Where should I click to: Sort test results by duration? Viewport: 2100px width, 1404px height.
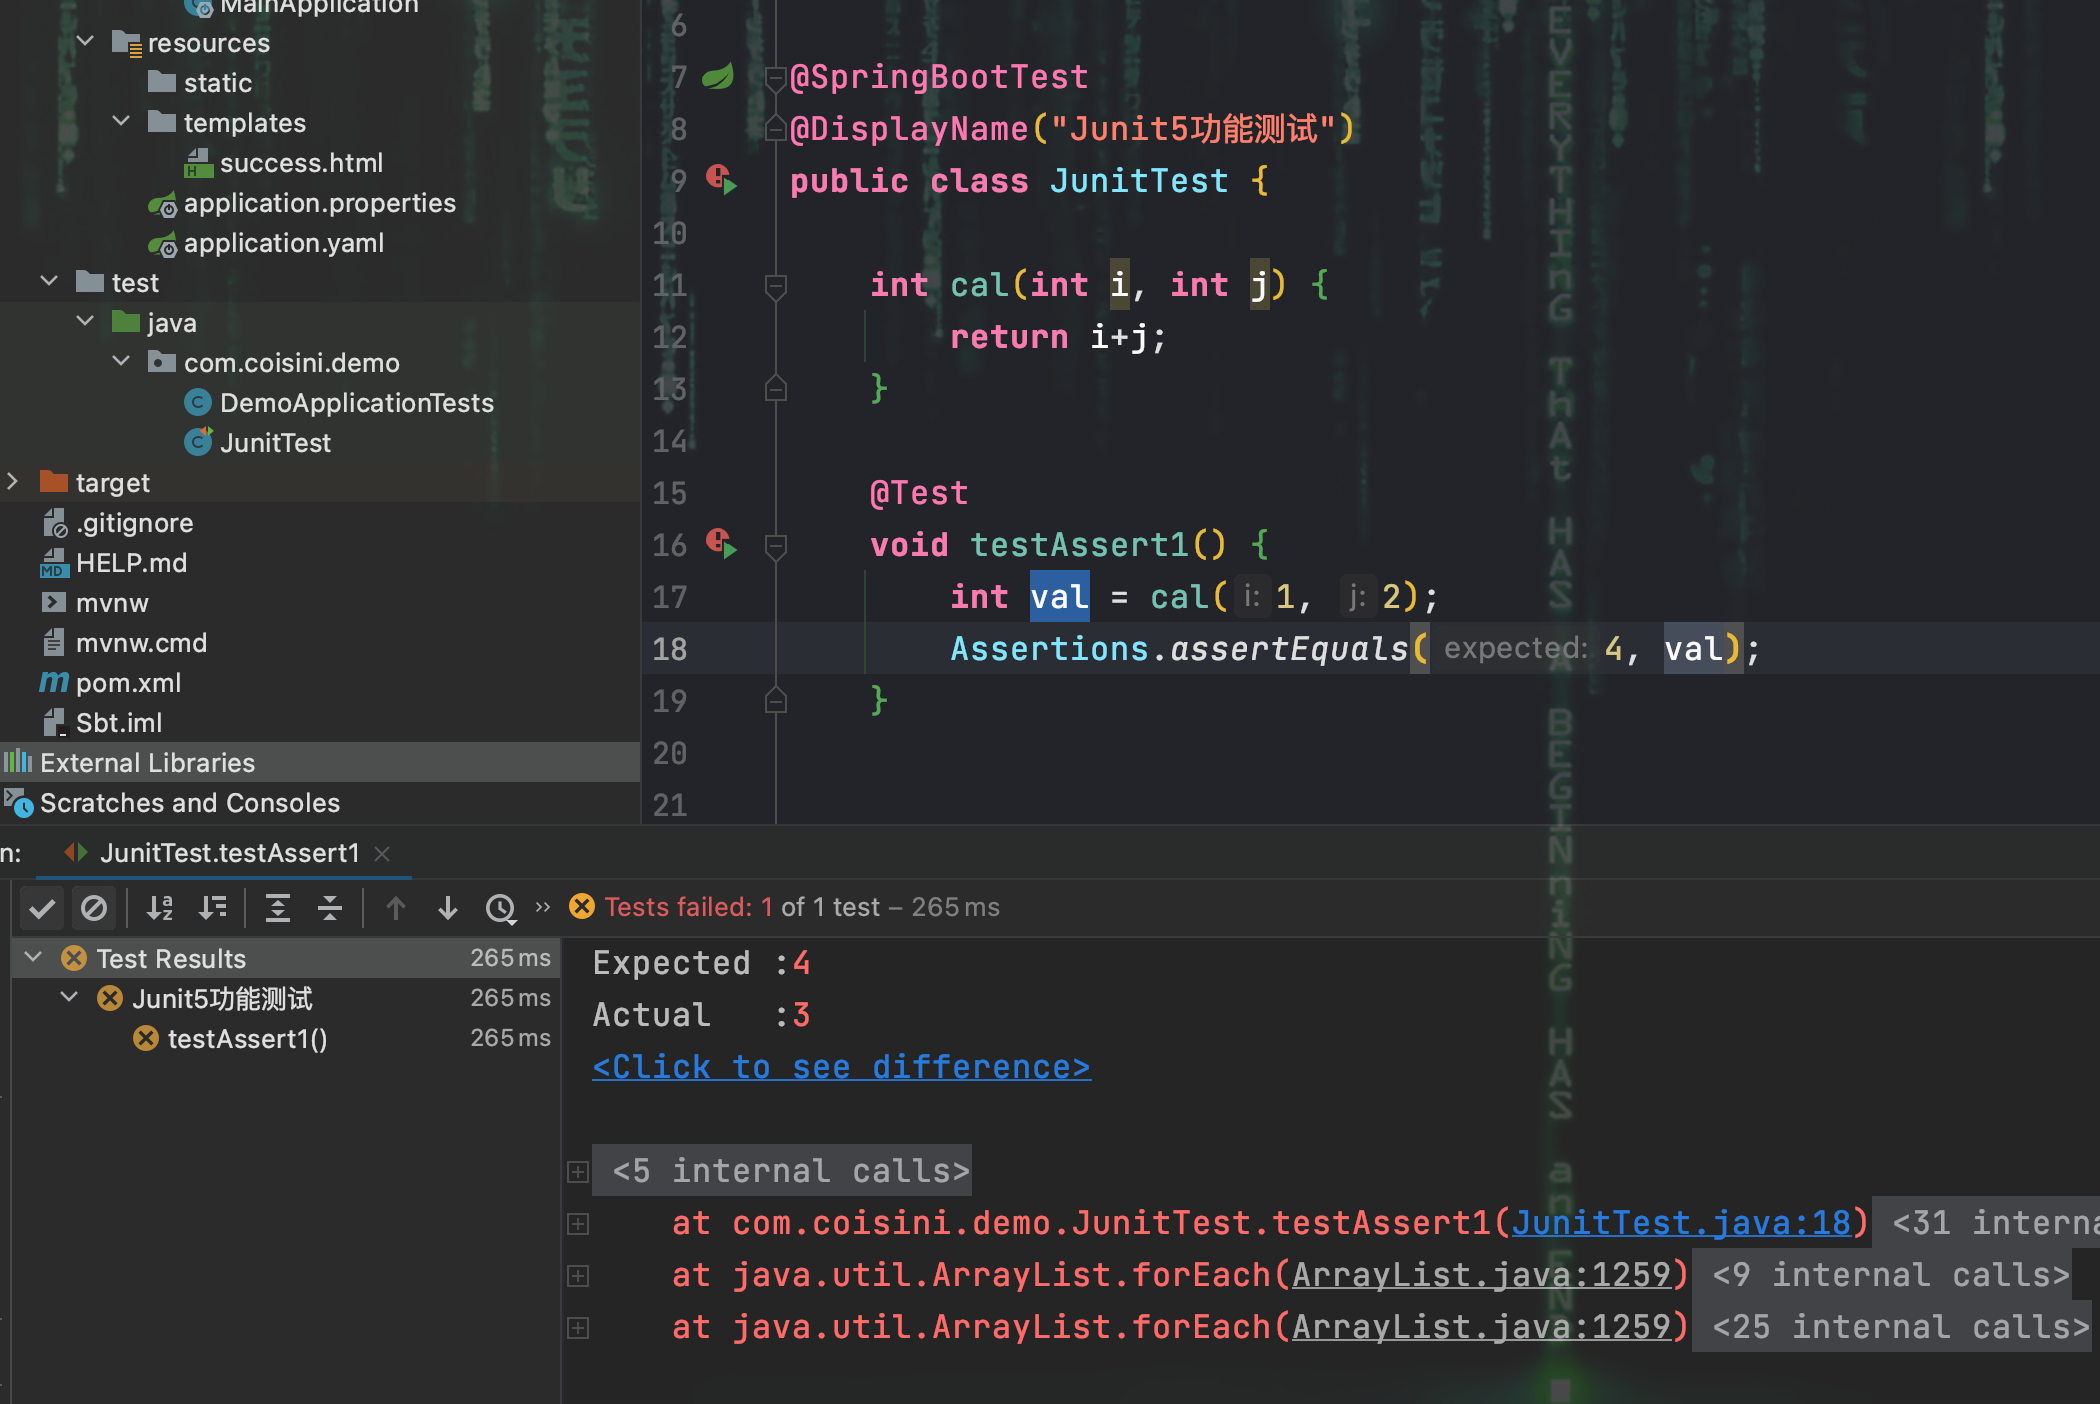[x=213, y=908]
